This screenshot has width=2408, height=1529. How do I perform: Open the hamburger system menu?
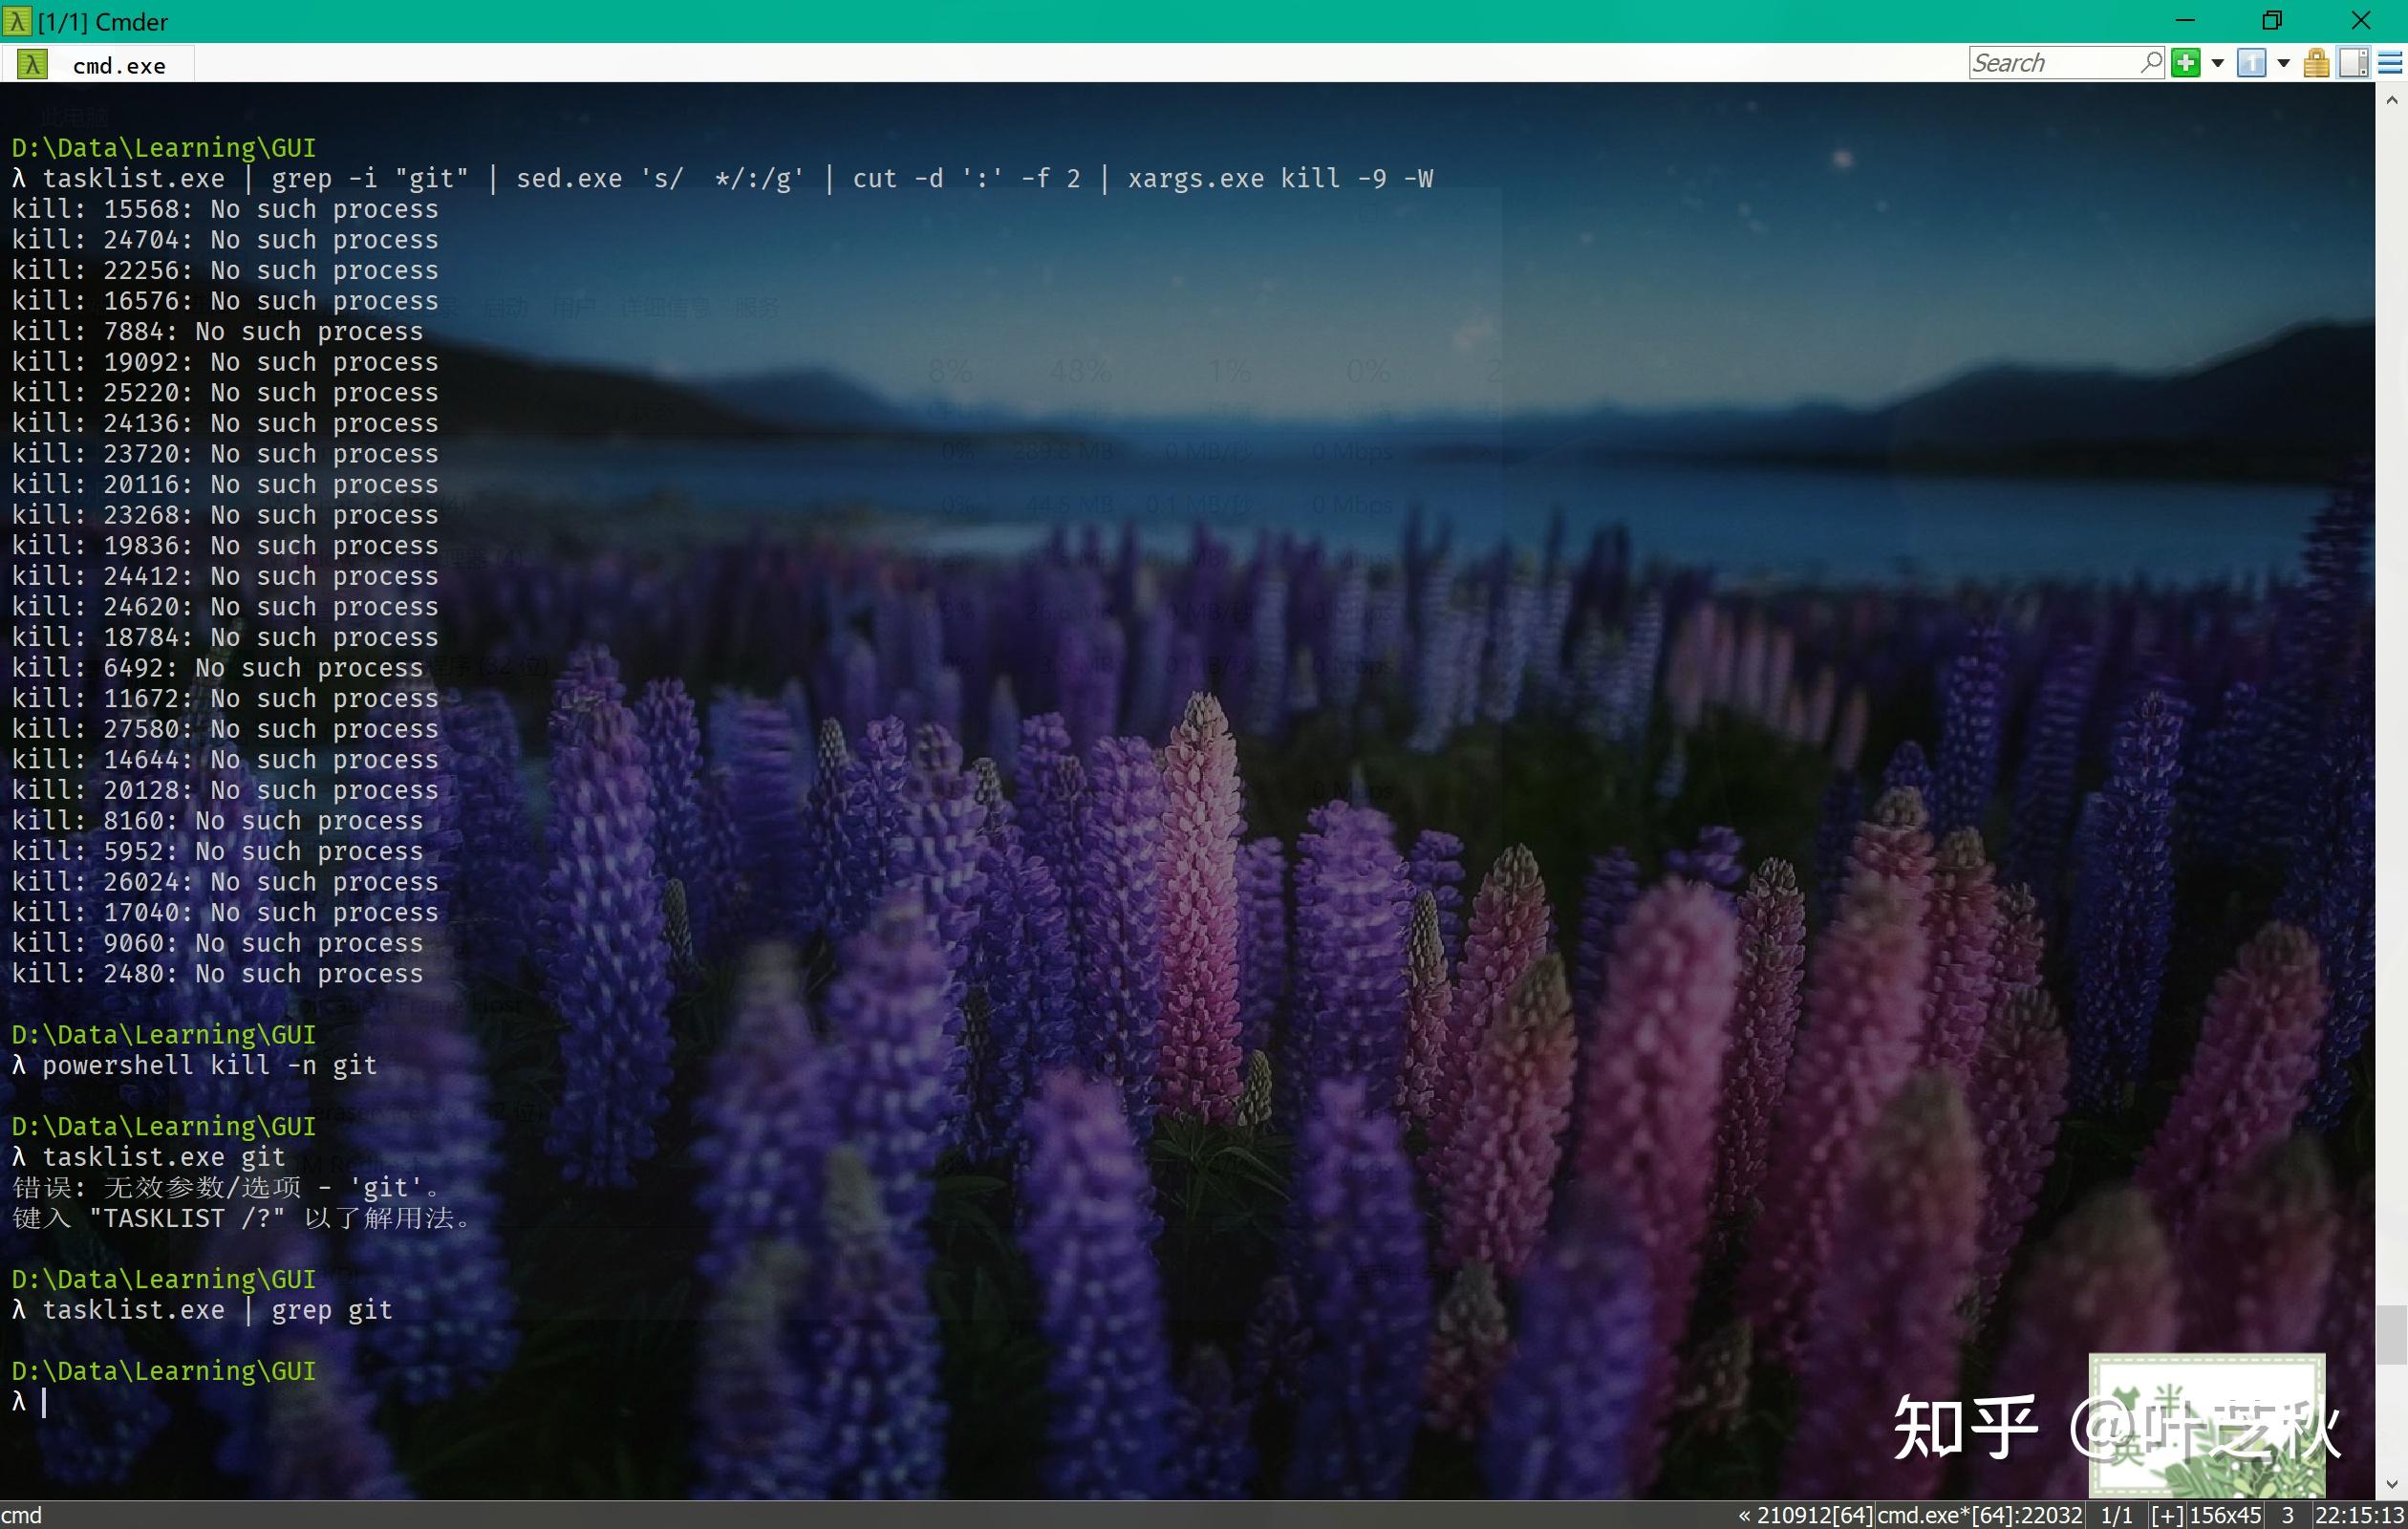[2390, 63]
